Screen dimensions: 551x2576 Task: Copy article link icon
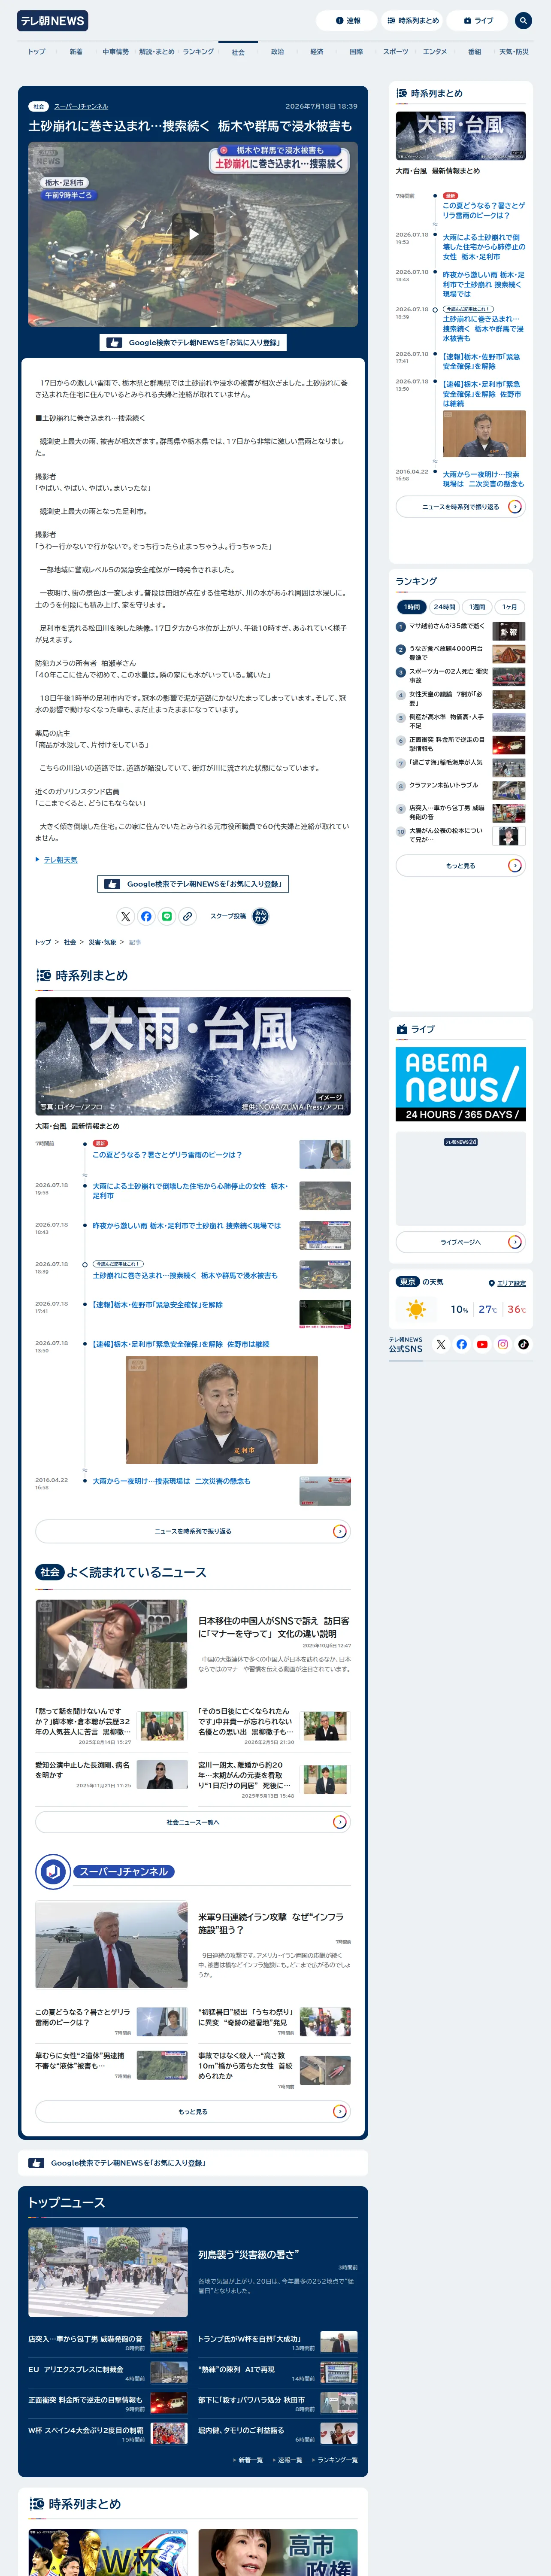pyautogui.click(x=188, y=916)
